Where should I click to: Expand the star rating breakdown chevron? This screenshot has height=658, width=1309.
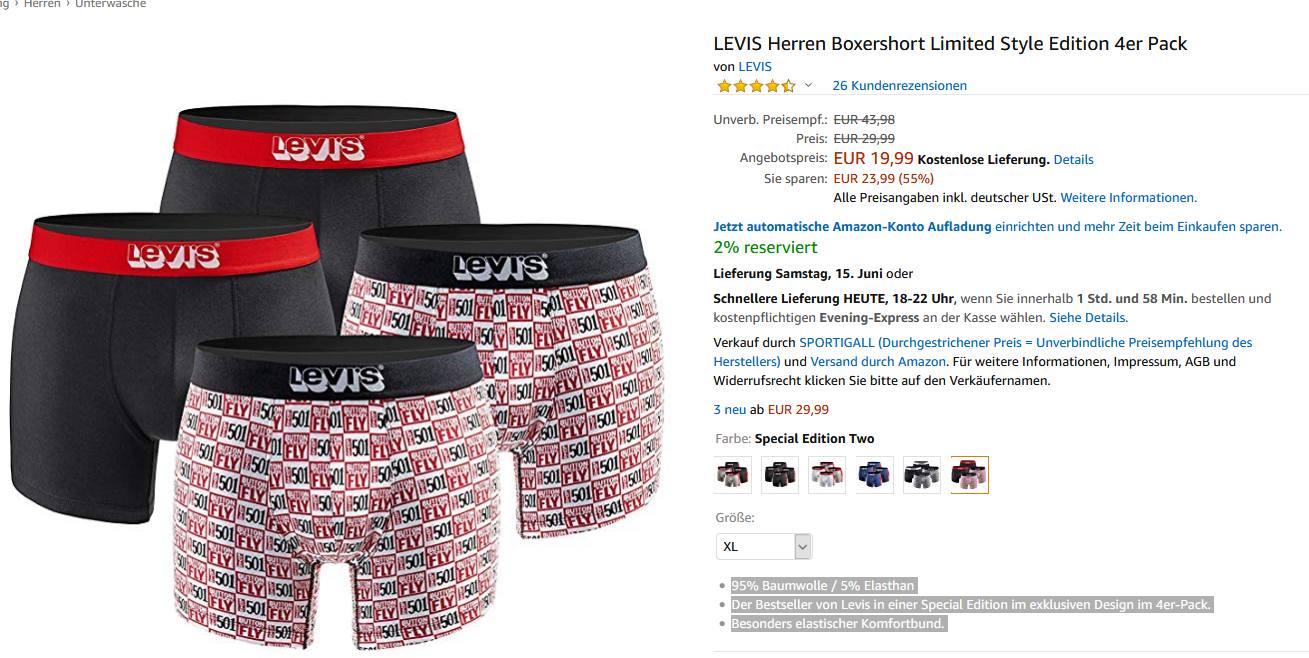click(x=808, y=85)
